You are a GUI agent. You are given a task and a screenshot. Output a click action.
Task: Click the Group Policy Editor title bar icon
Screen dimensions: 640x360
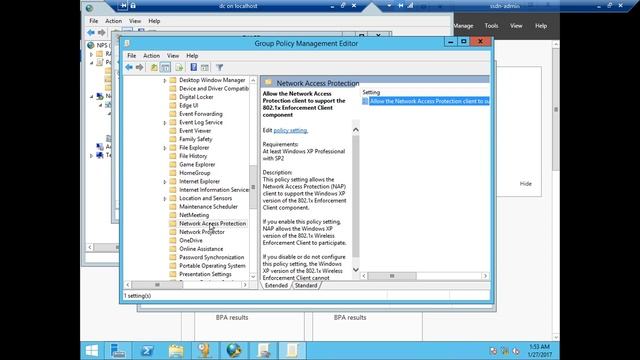pos(127,43)
